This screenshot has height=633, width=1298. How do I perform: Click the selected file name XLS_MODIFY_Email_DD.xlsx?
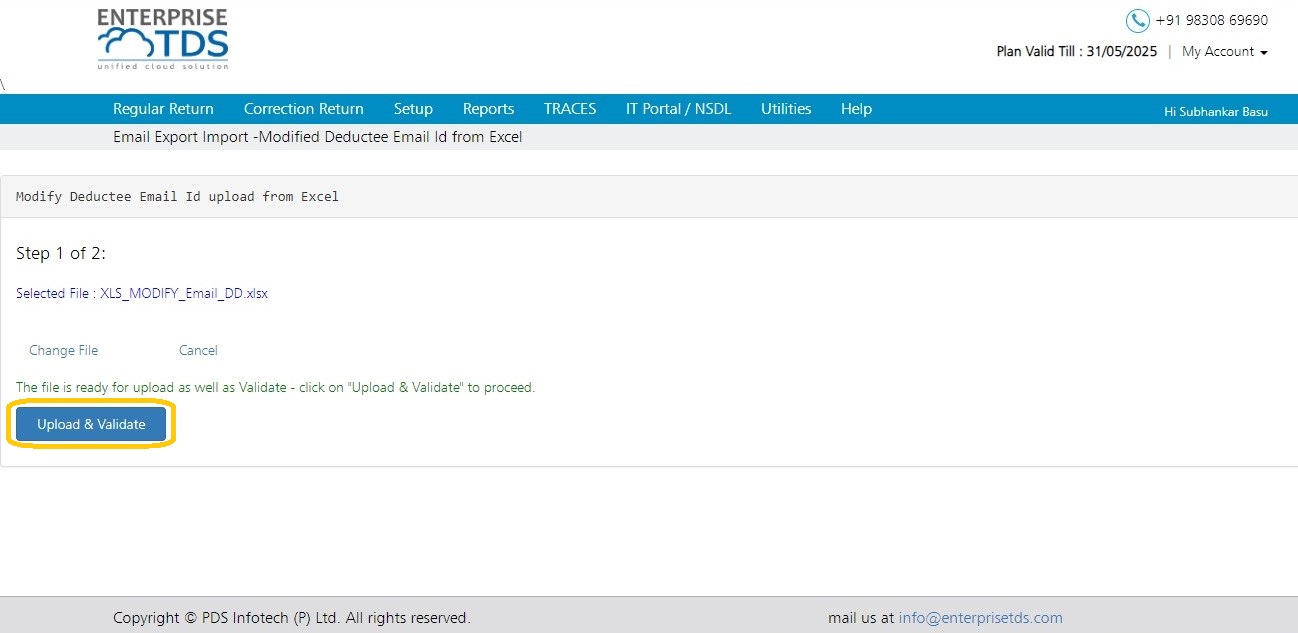184,294
